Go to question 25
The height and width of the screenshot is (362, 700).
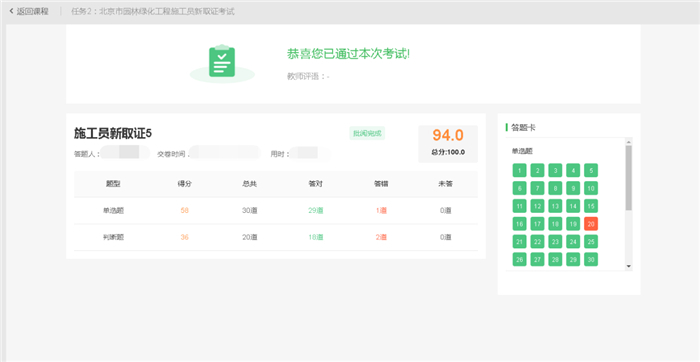click(x=591, y=242)
